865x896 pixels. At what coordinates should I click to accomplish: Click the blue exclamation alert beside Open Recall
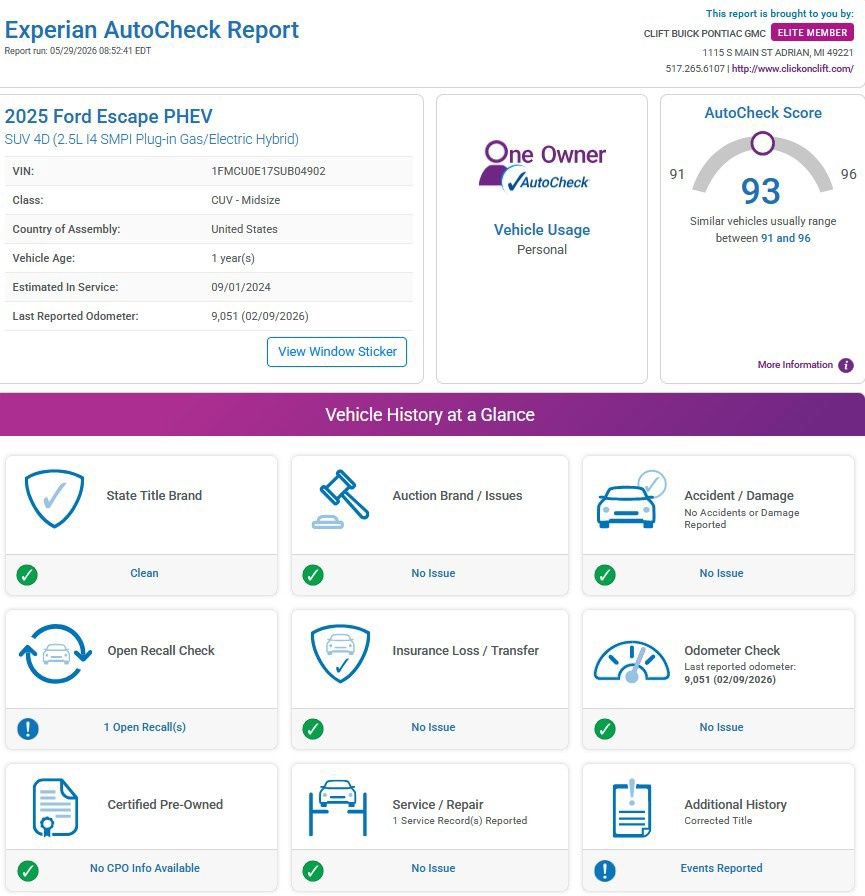[28, 729]
